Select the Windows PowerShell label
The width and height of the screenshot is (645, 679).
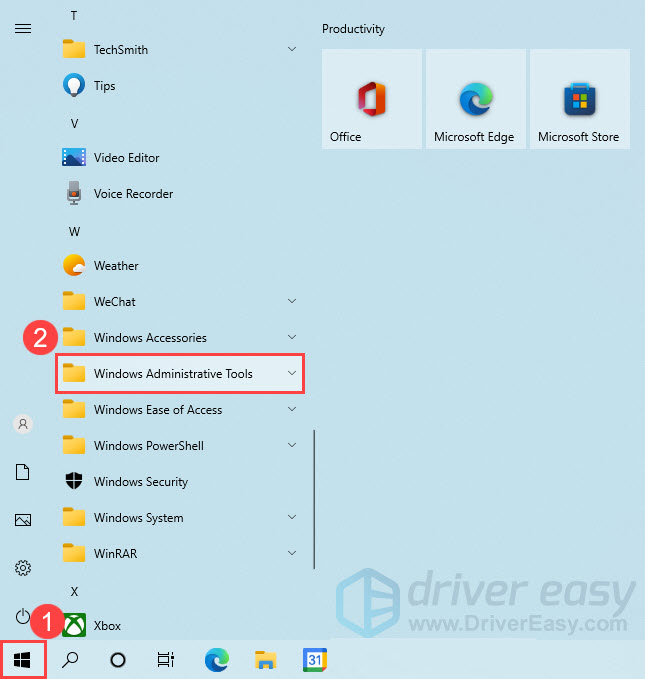[x=149, y=446]
